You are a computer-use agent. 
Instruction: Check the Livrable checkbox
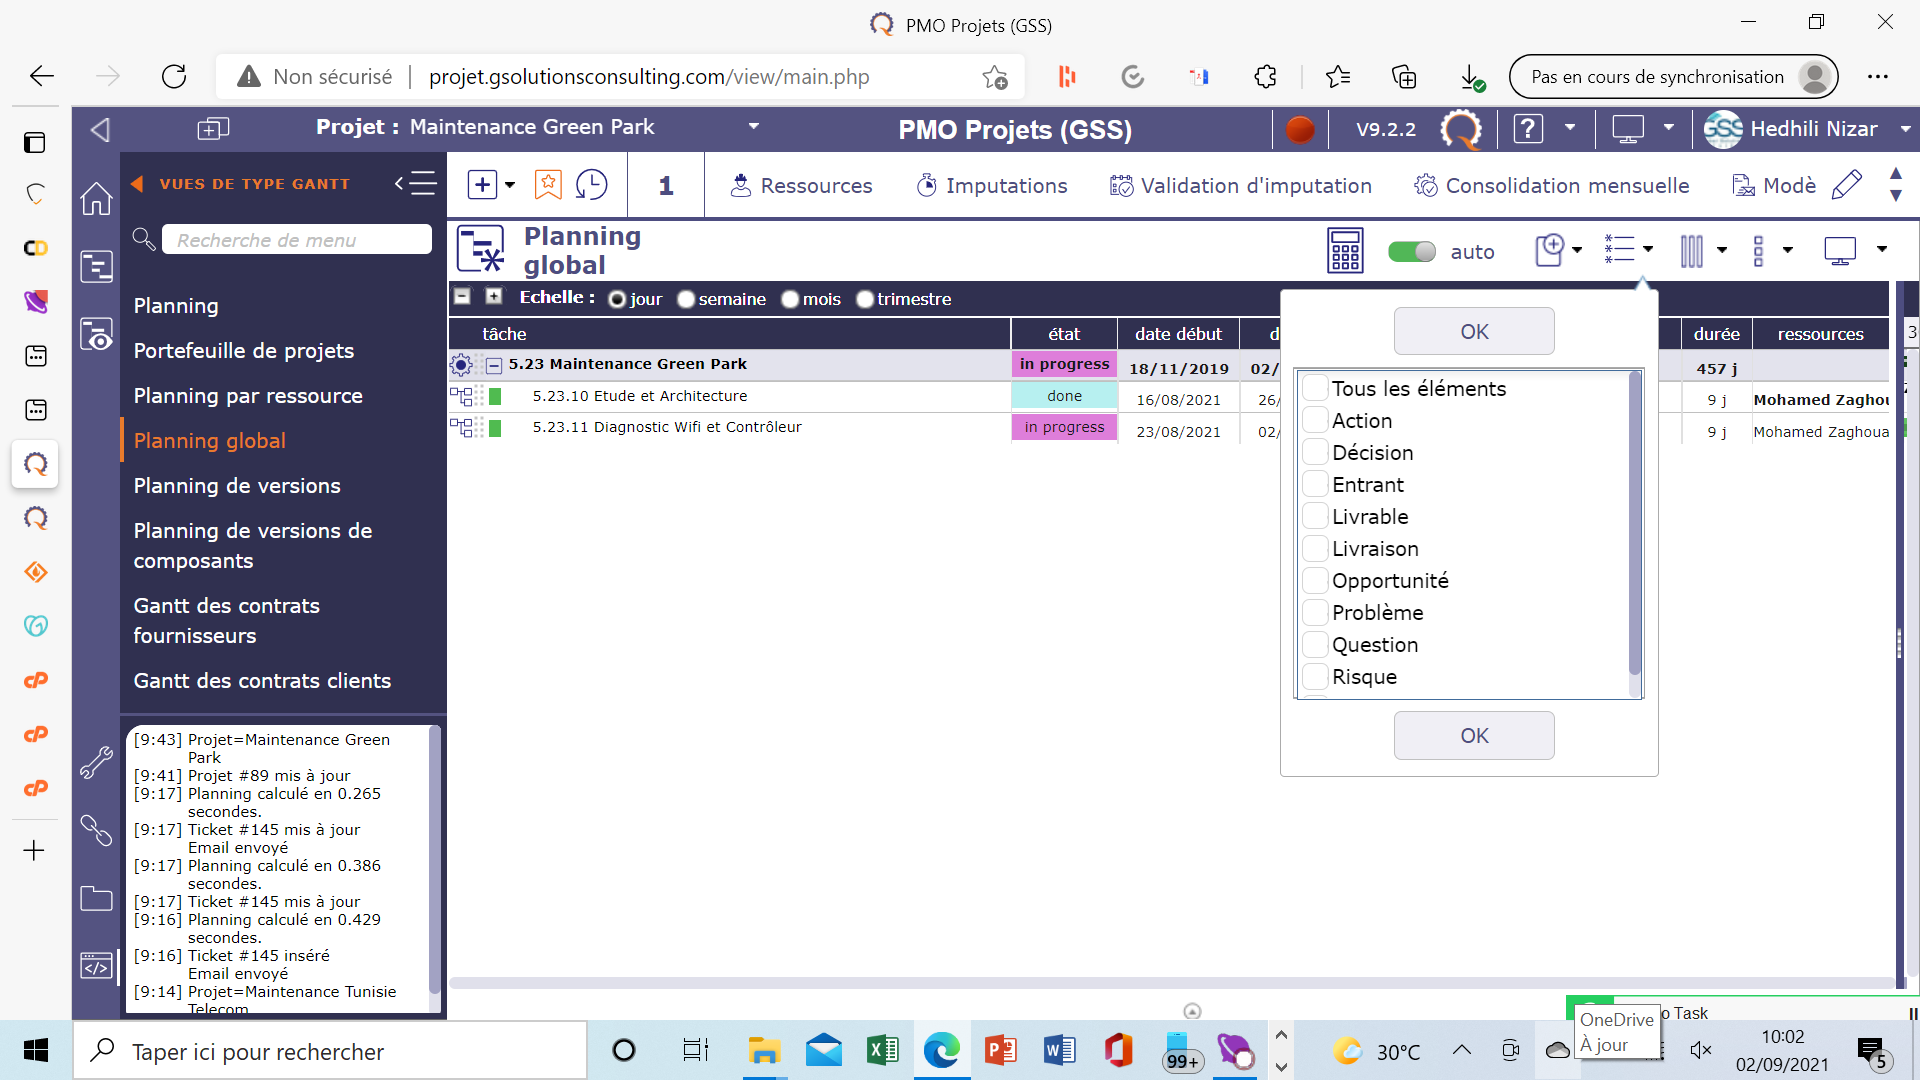1316,517
